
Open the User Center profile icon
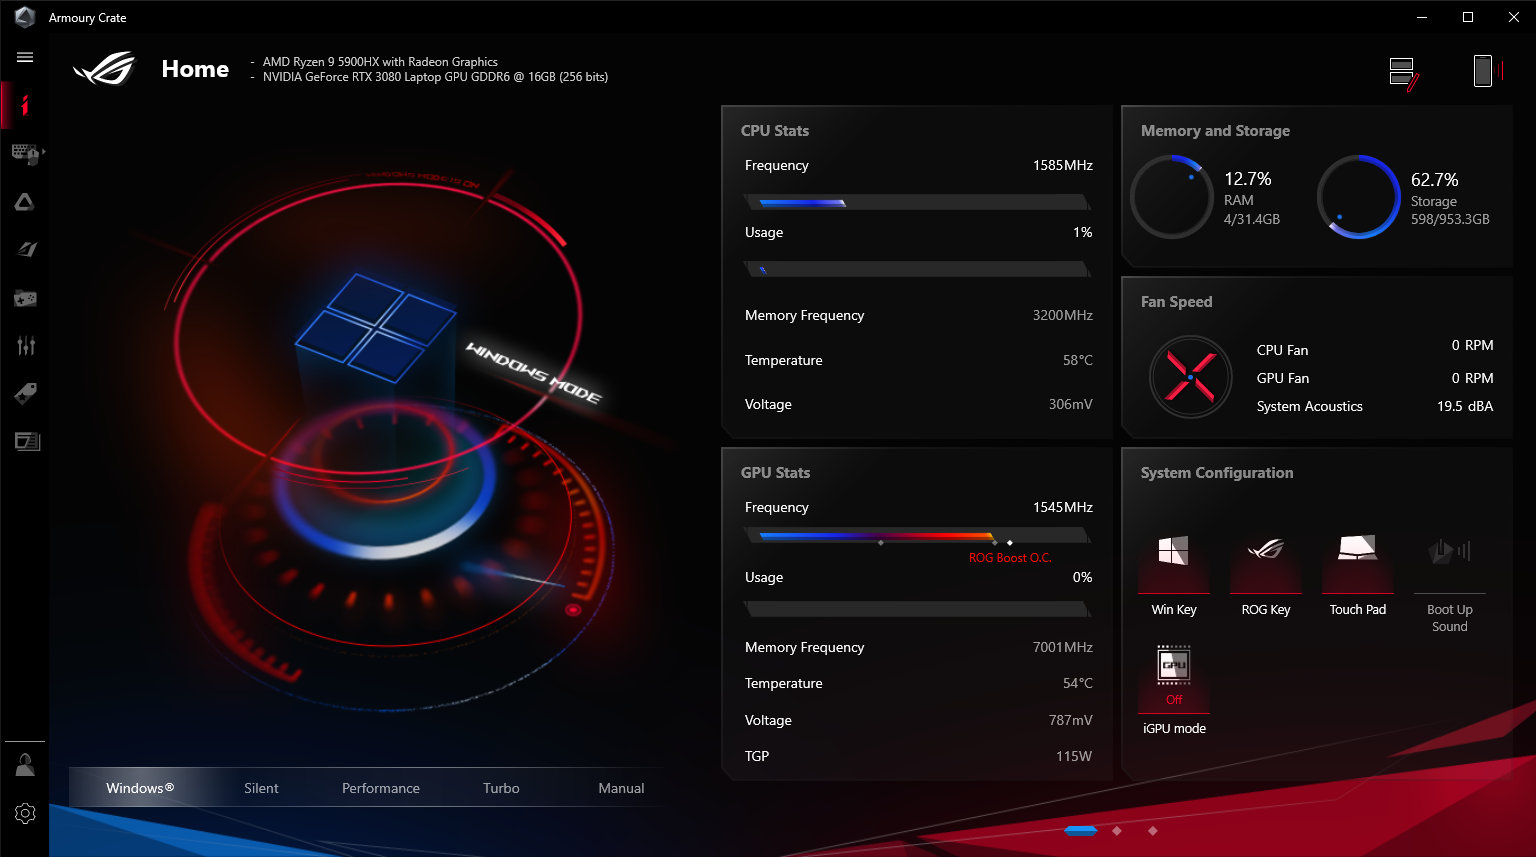25,766
